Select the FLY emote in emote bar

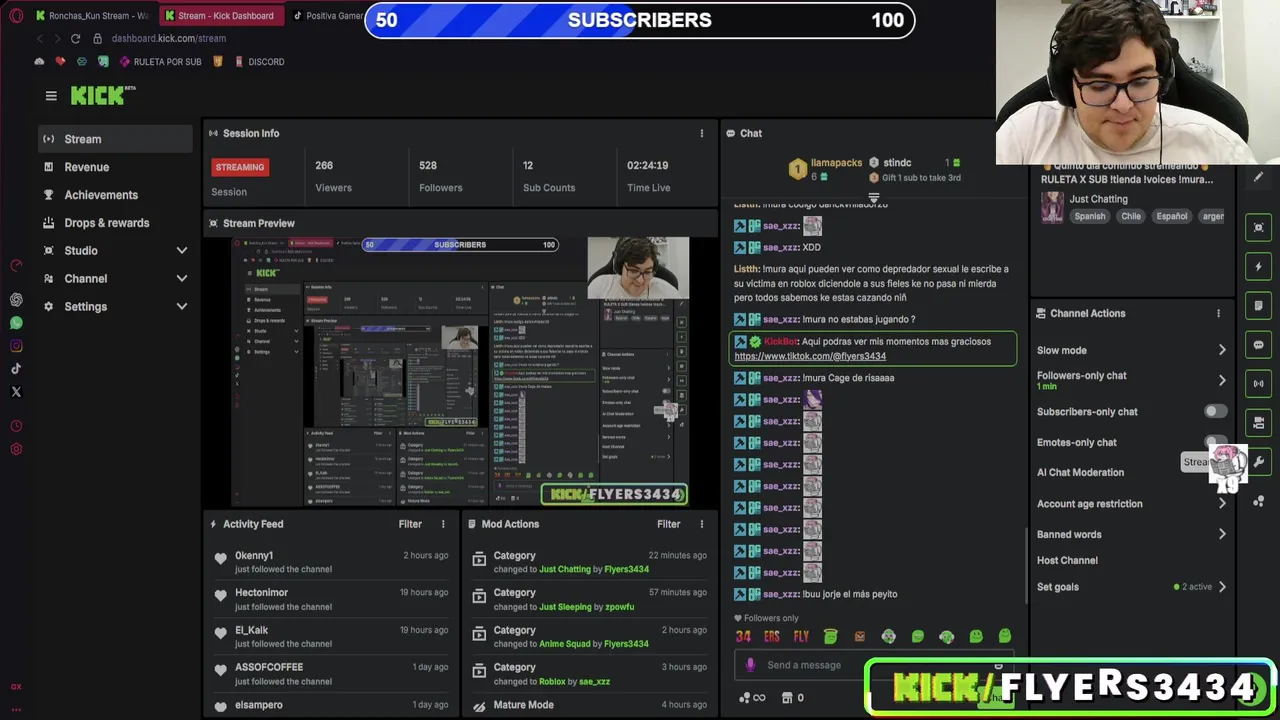click(x=801, y=636)
